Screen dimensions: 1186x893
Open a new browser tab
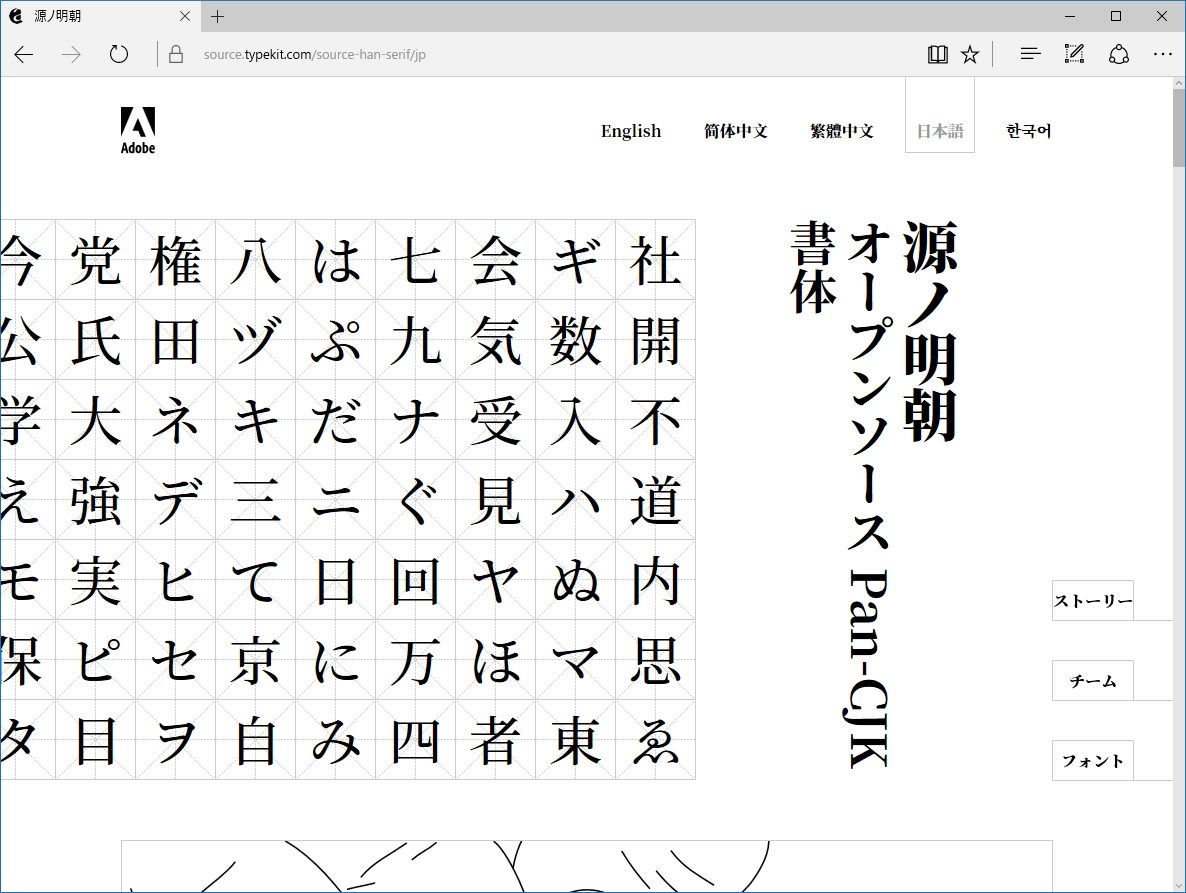click(x=217, y=16)
